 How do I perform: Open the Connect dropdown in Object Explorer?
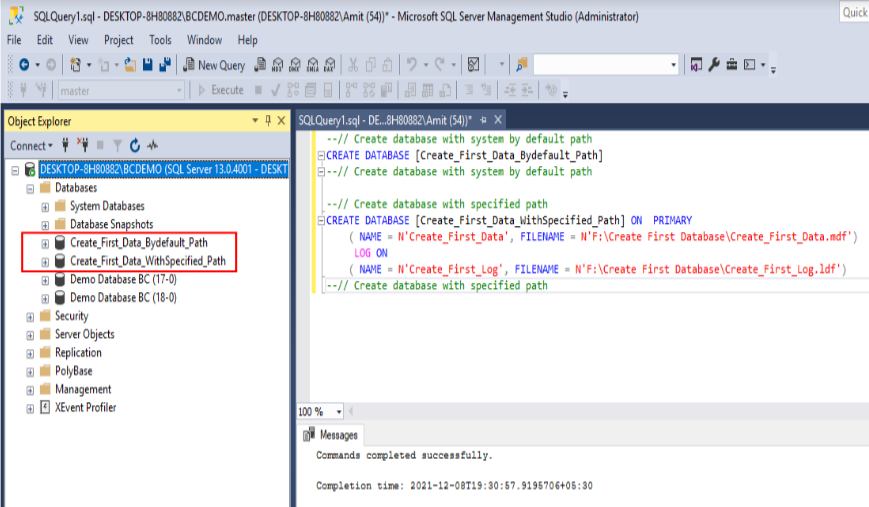[31, 146]
